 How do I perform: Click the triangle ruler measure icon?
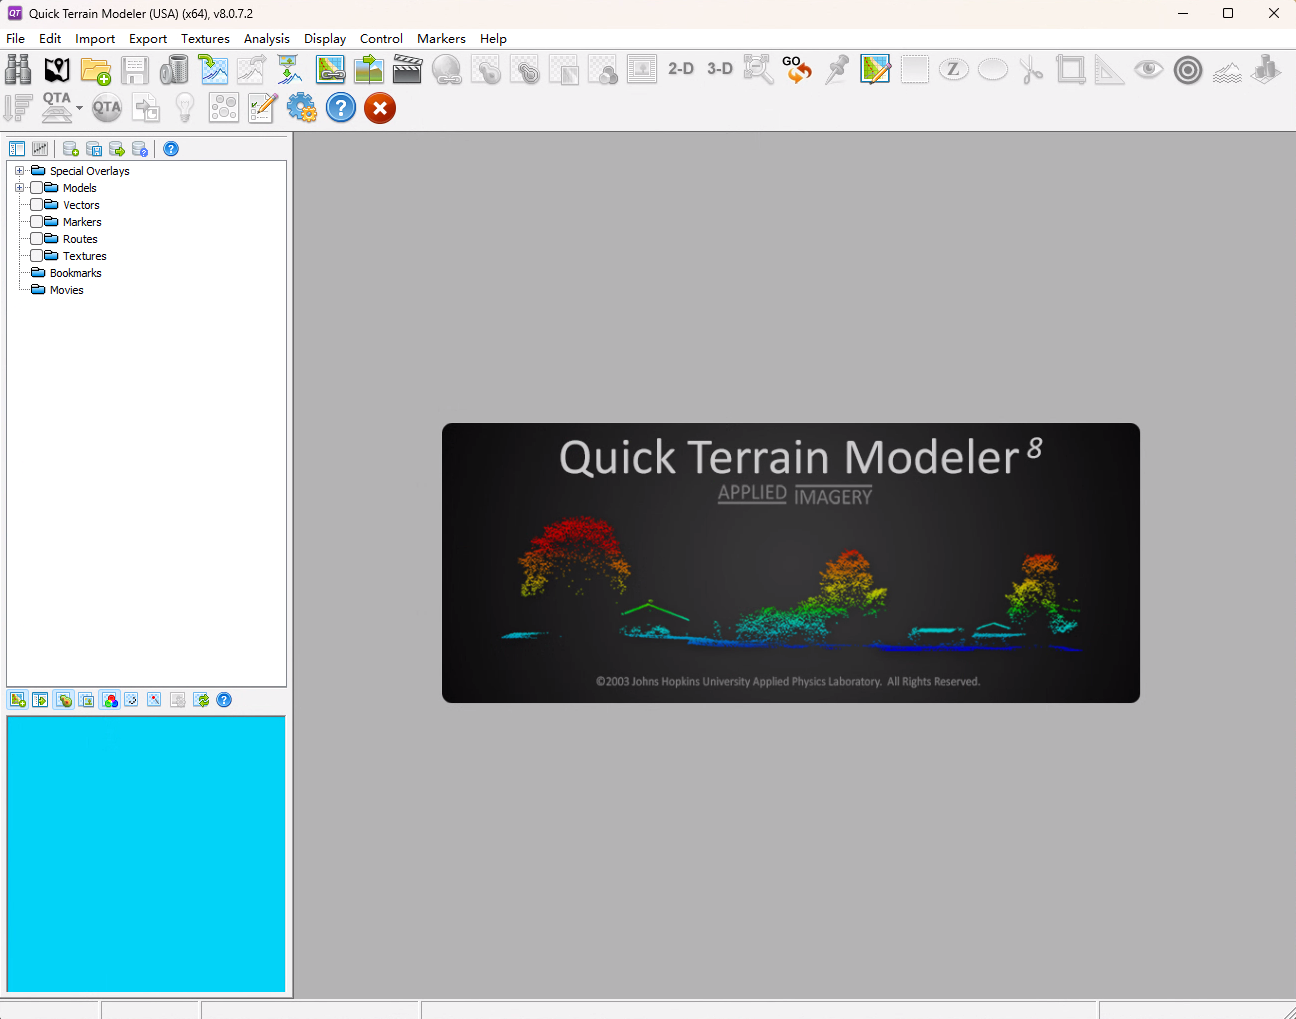coord(1109,69)
